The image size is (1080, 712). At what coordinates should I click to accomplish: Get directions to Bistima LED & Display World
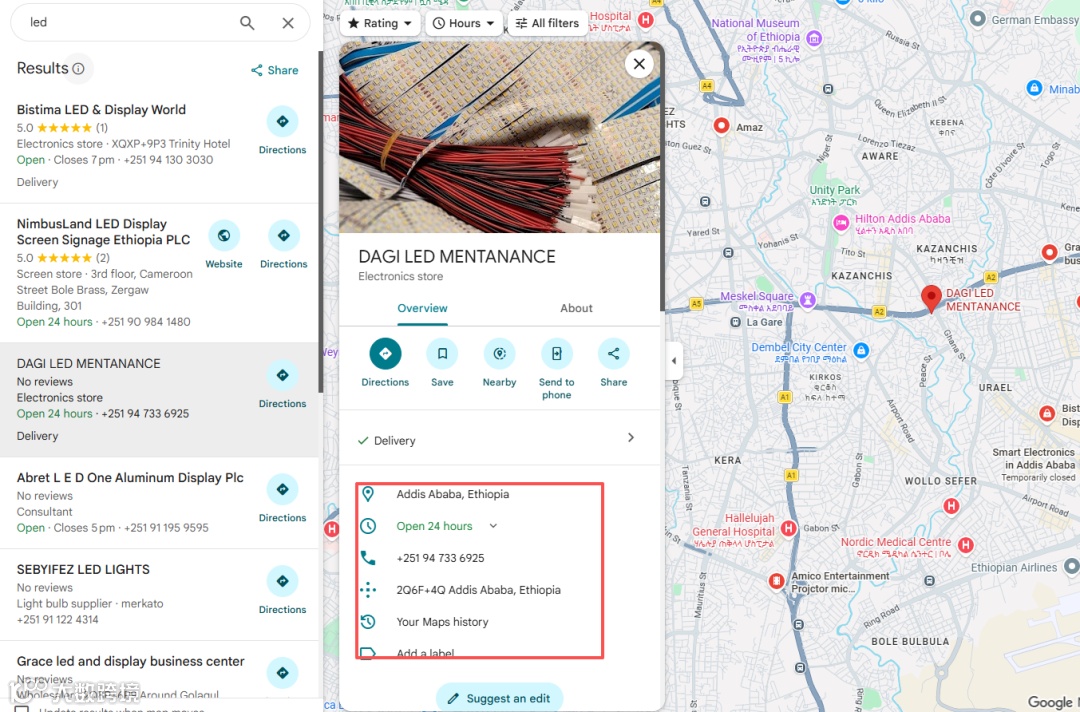coord(282,131)
